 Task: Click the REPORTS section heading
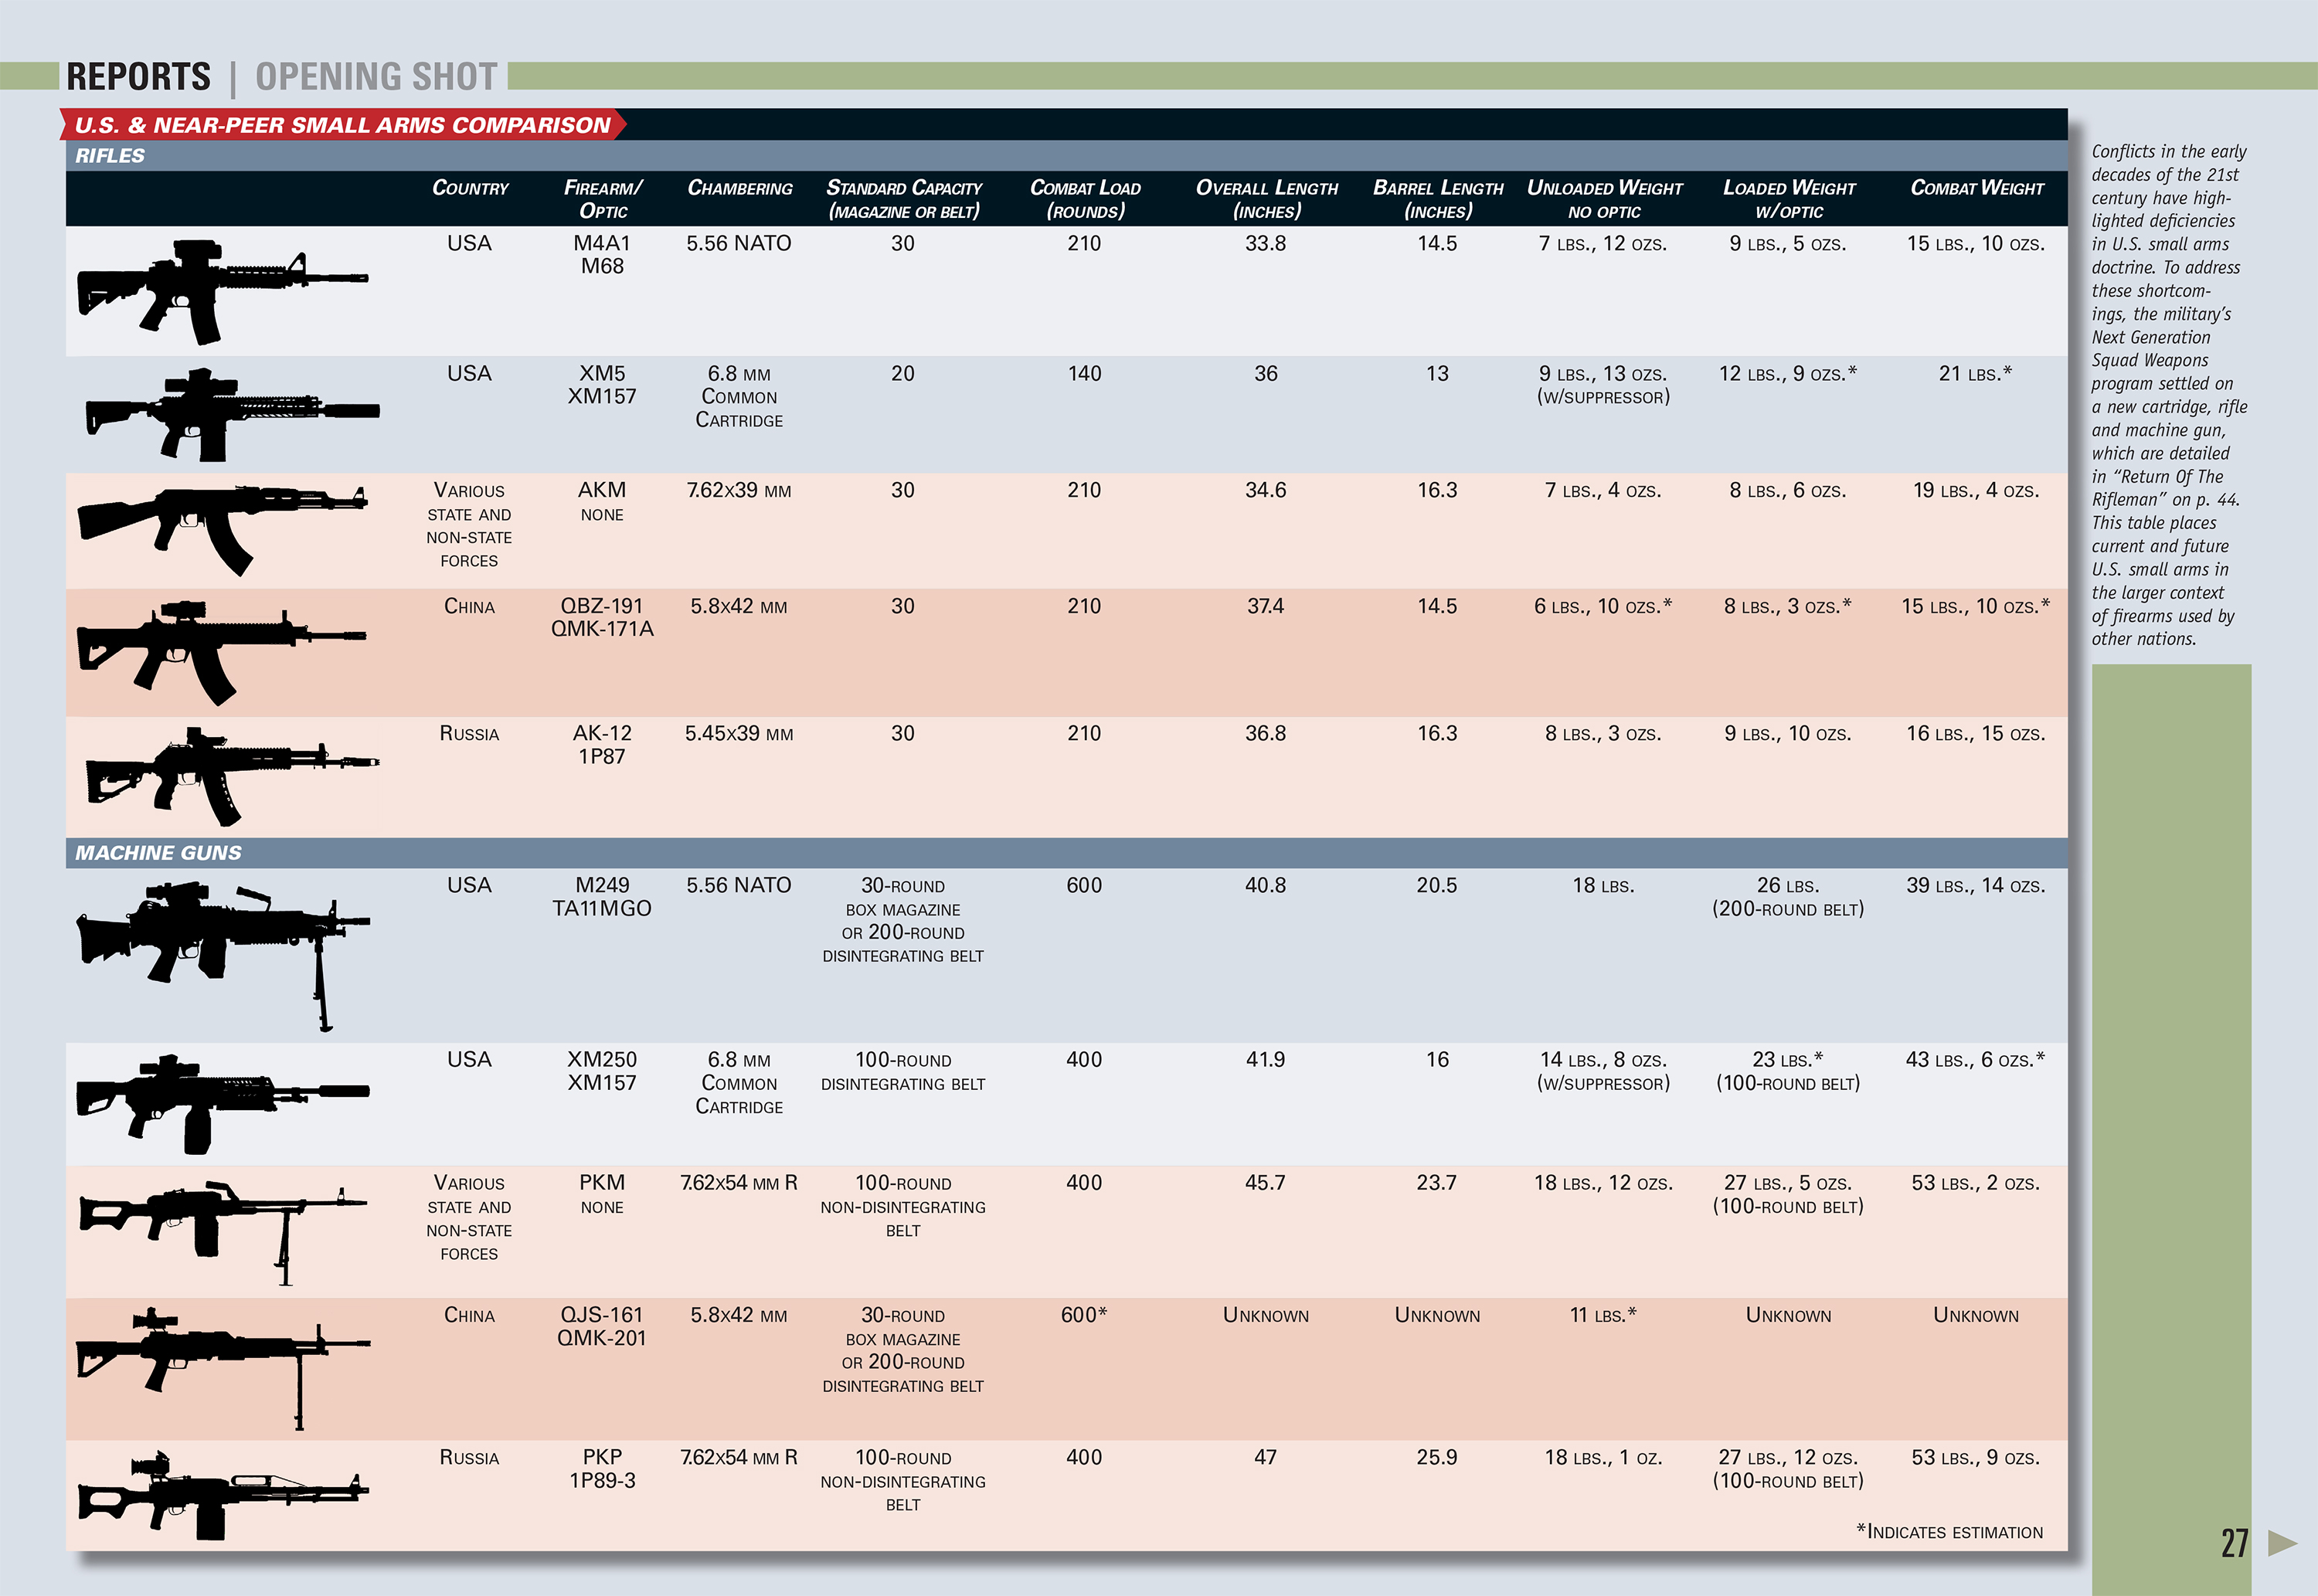(x=138, y=77)
